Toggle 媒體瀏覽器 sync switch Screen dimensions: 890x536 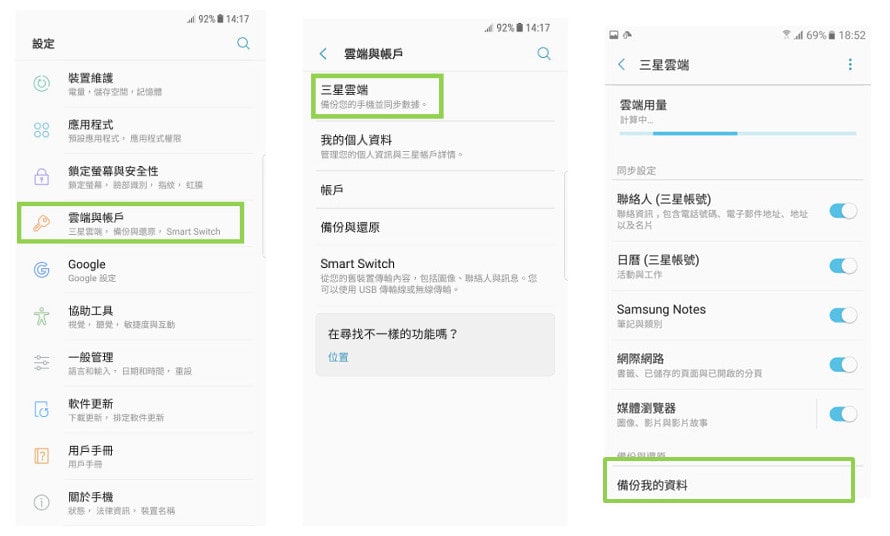[843, 414]
